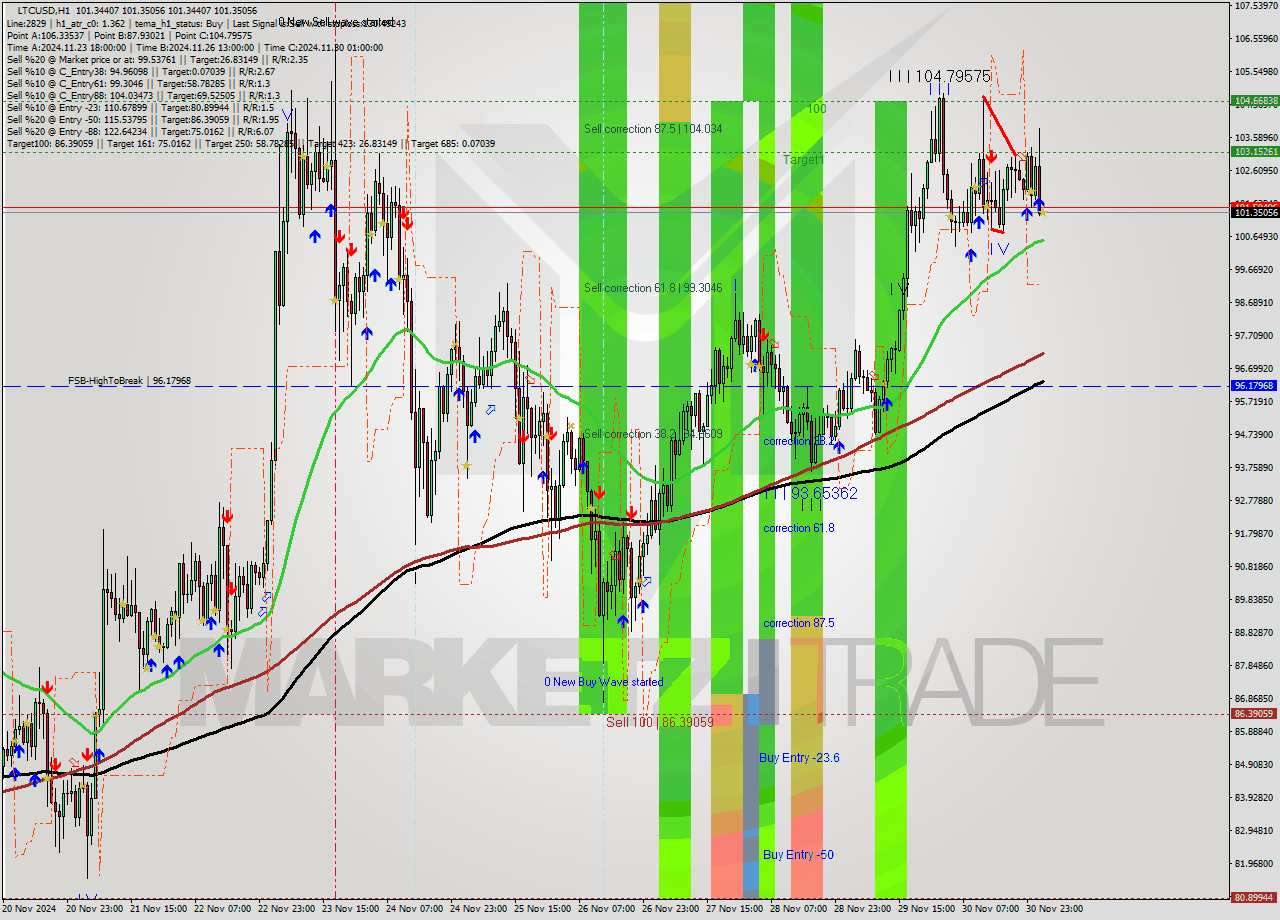
Task: Click 'Sell %10 @ Entry -23: 110.67899' row
Action: 140,107
